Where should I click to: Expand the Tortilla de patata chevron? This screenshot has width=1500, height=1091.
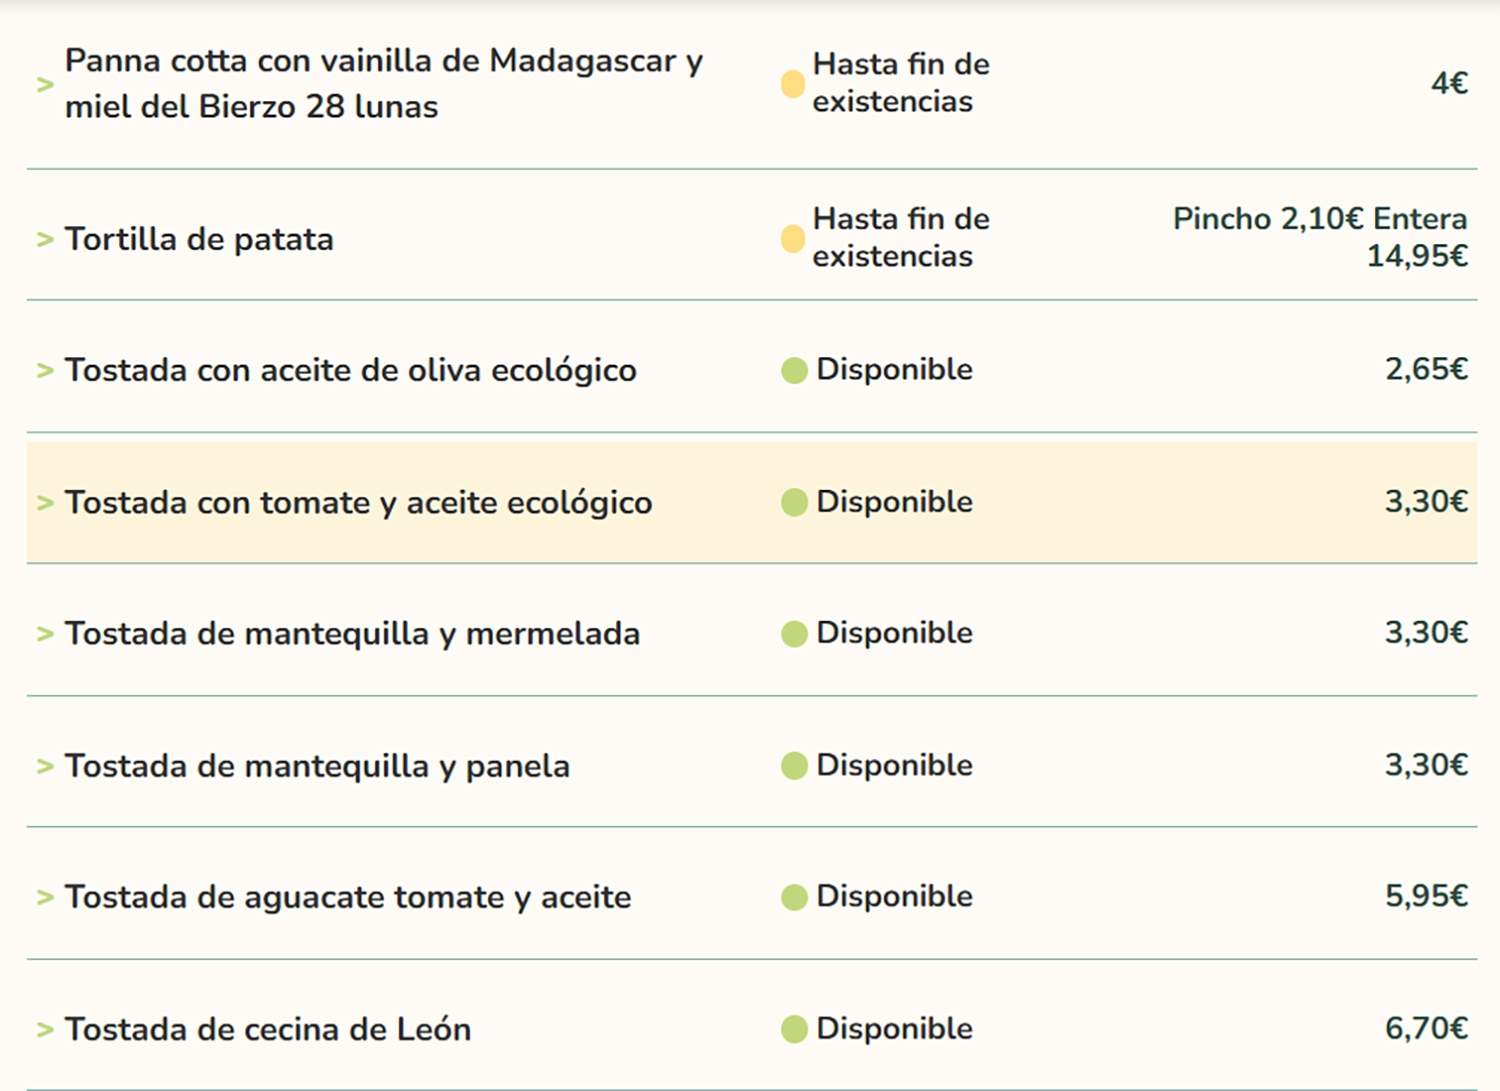[44, 240]
